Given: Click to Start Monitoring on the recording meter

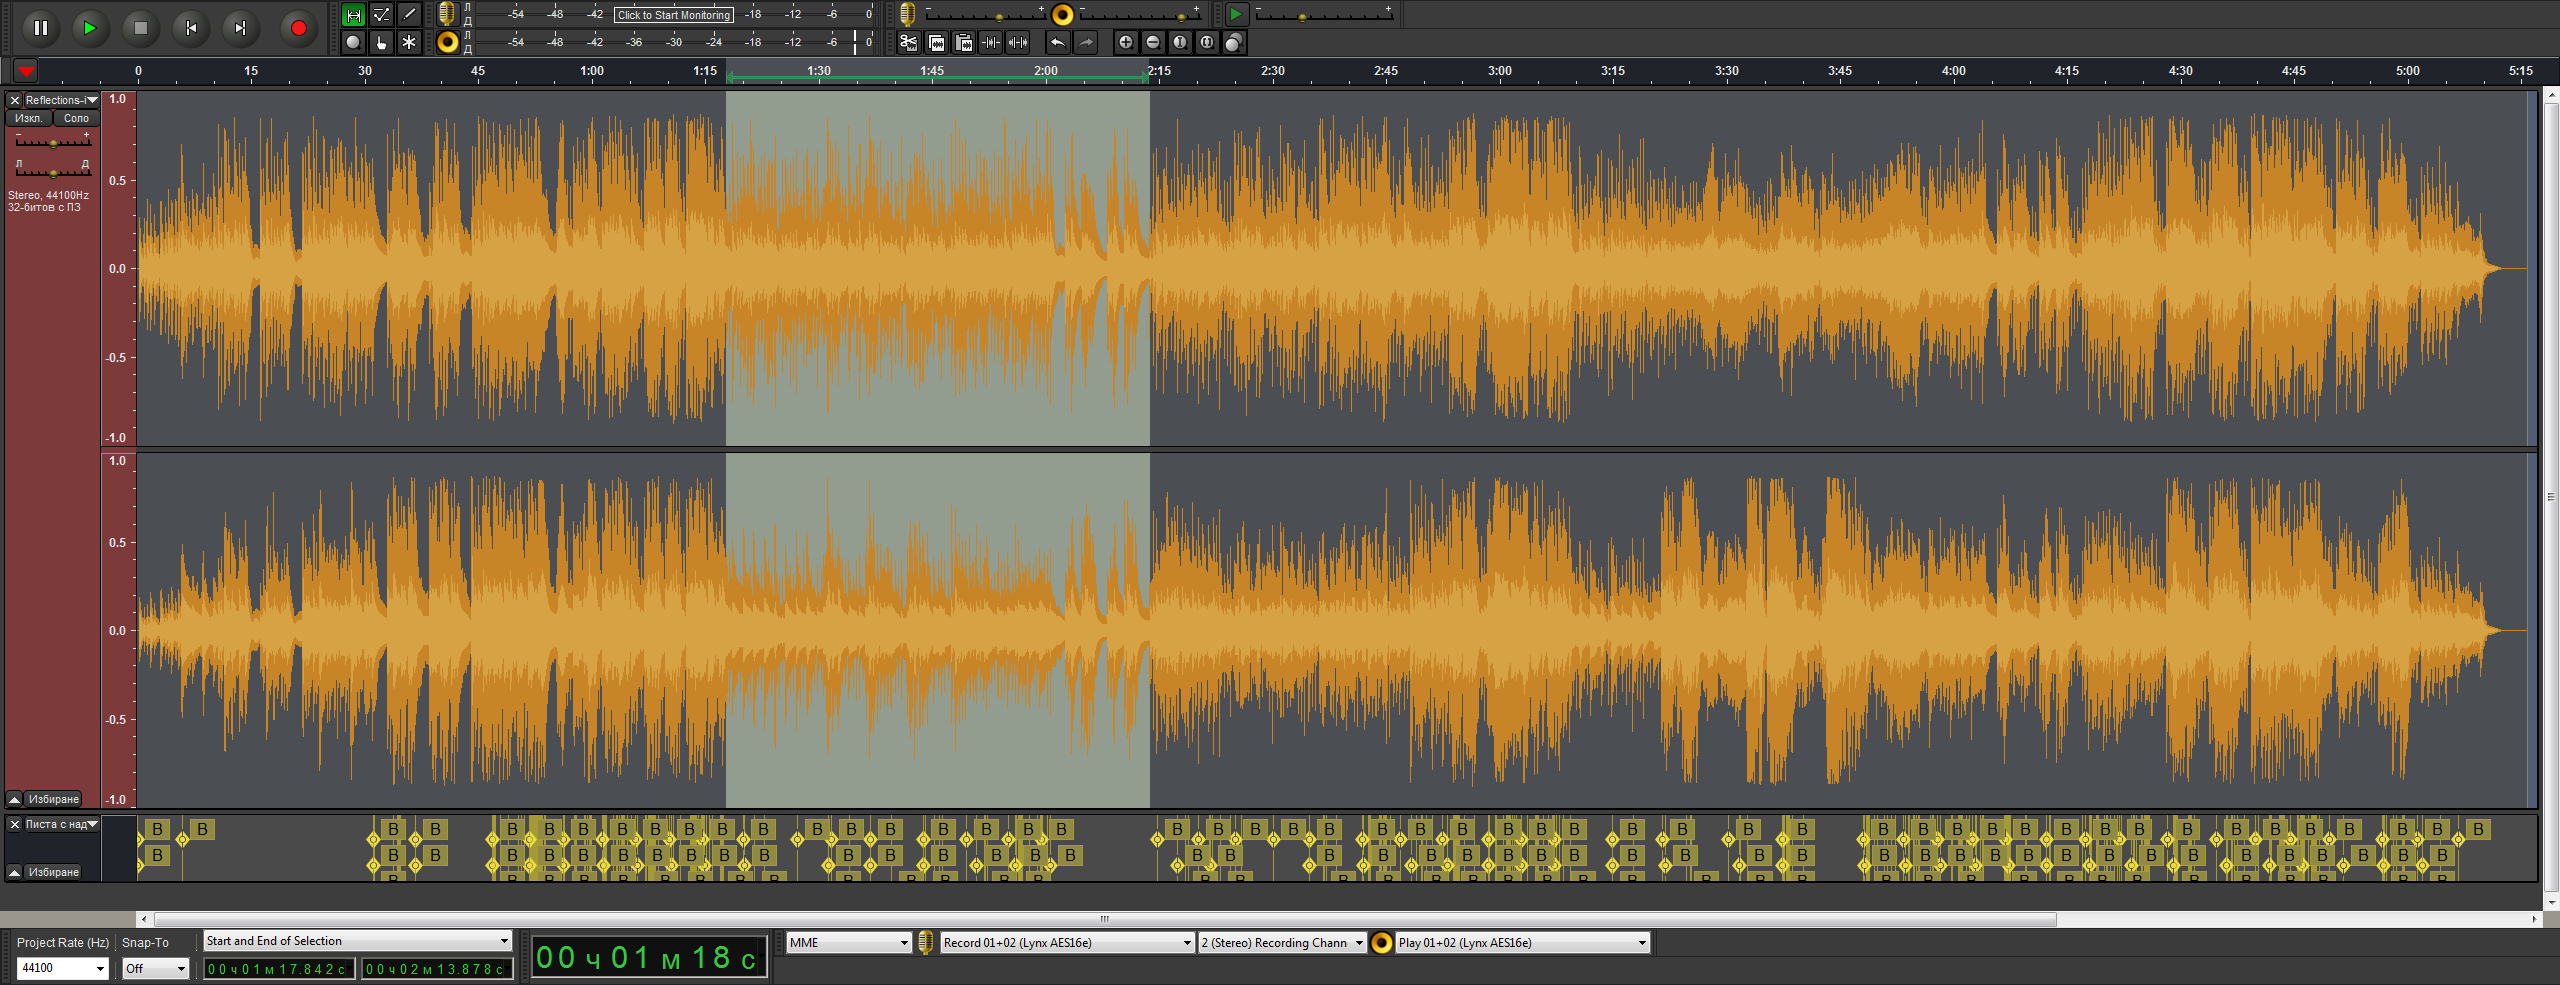Looking at the screenshot, I should 672,14.
